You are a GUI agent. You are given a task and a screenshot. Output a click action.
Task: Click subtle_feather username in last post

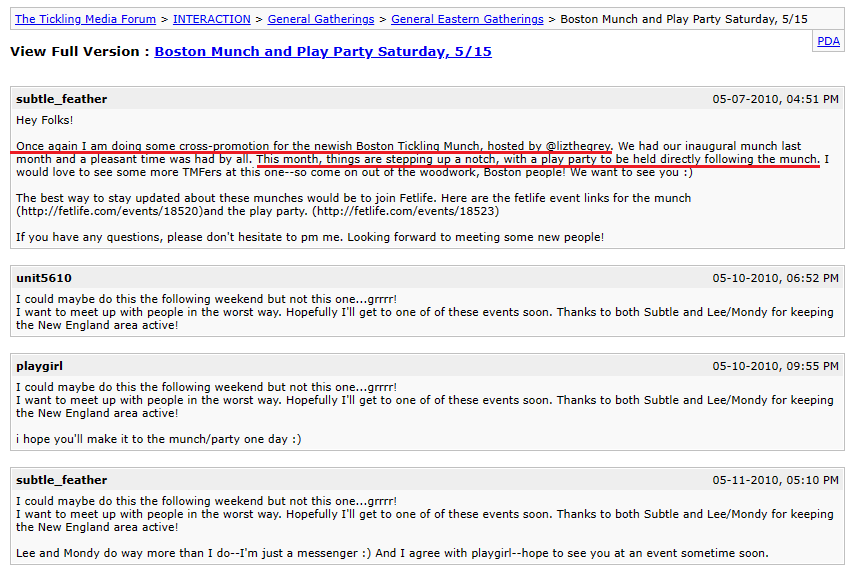61,480
